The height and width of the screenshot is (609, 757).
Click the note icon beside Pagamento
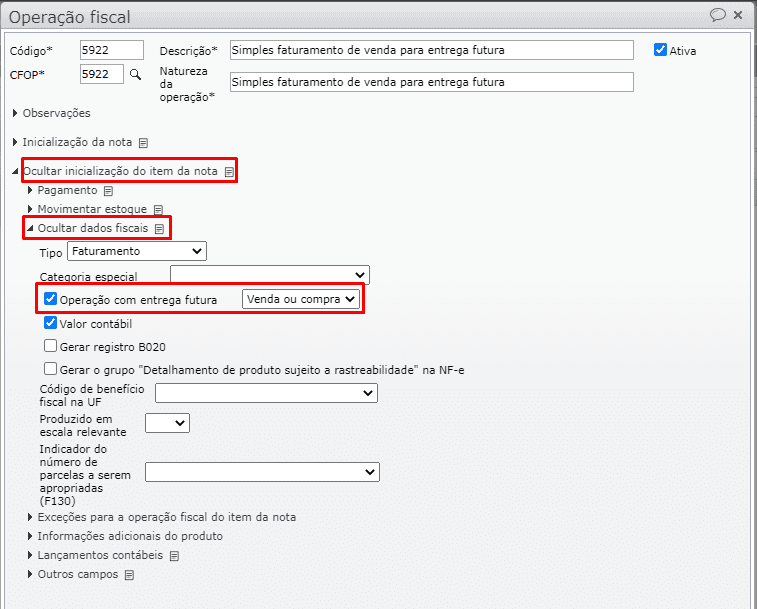(x=108, y=190)
